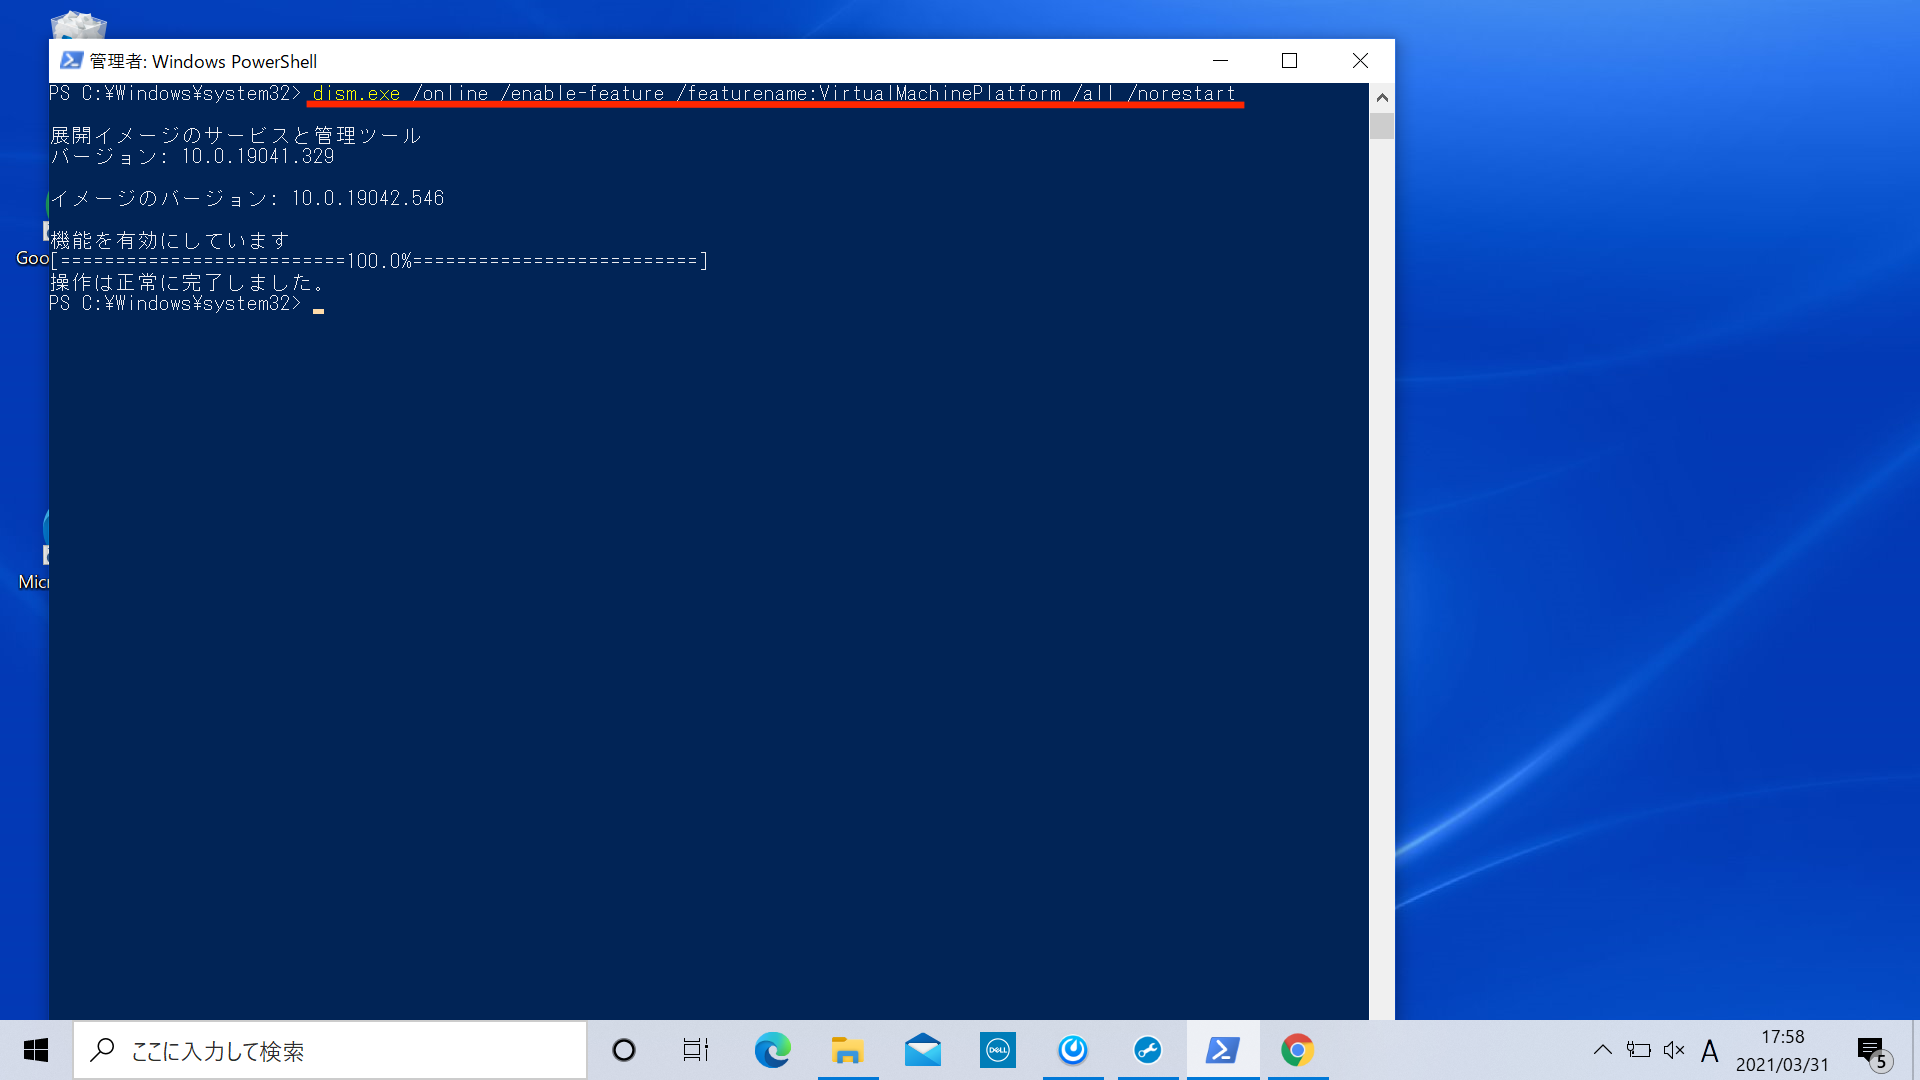Toggle the IME input mode 'A' indicator
Image resolution: width=1920 pixels, height=1080 pixels.
coord(1710,1050)
